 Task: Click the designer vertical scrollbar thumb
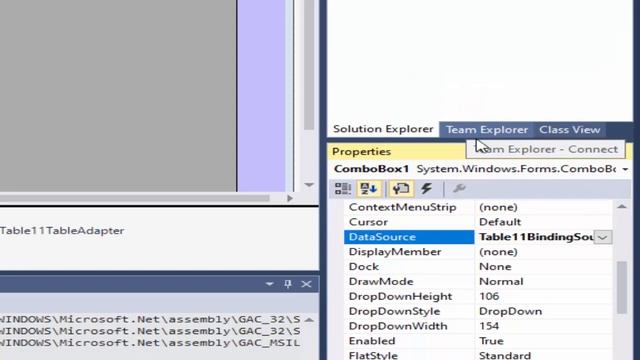[309, 65]
